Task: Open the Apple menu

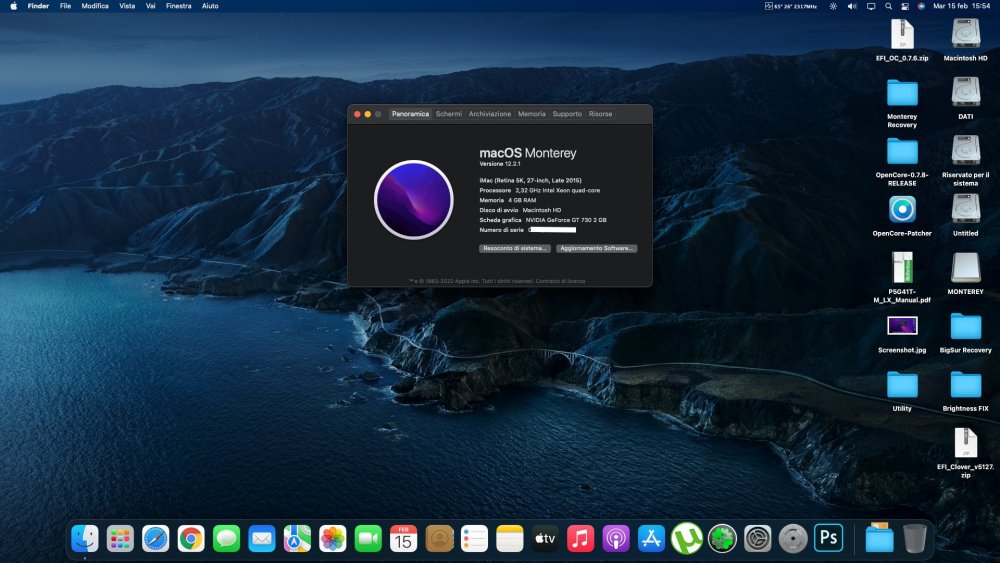Action: click(13, 6)
